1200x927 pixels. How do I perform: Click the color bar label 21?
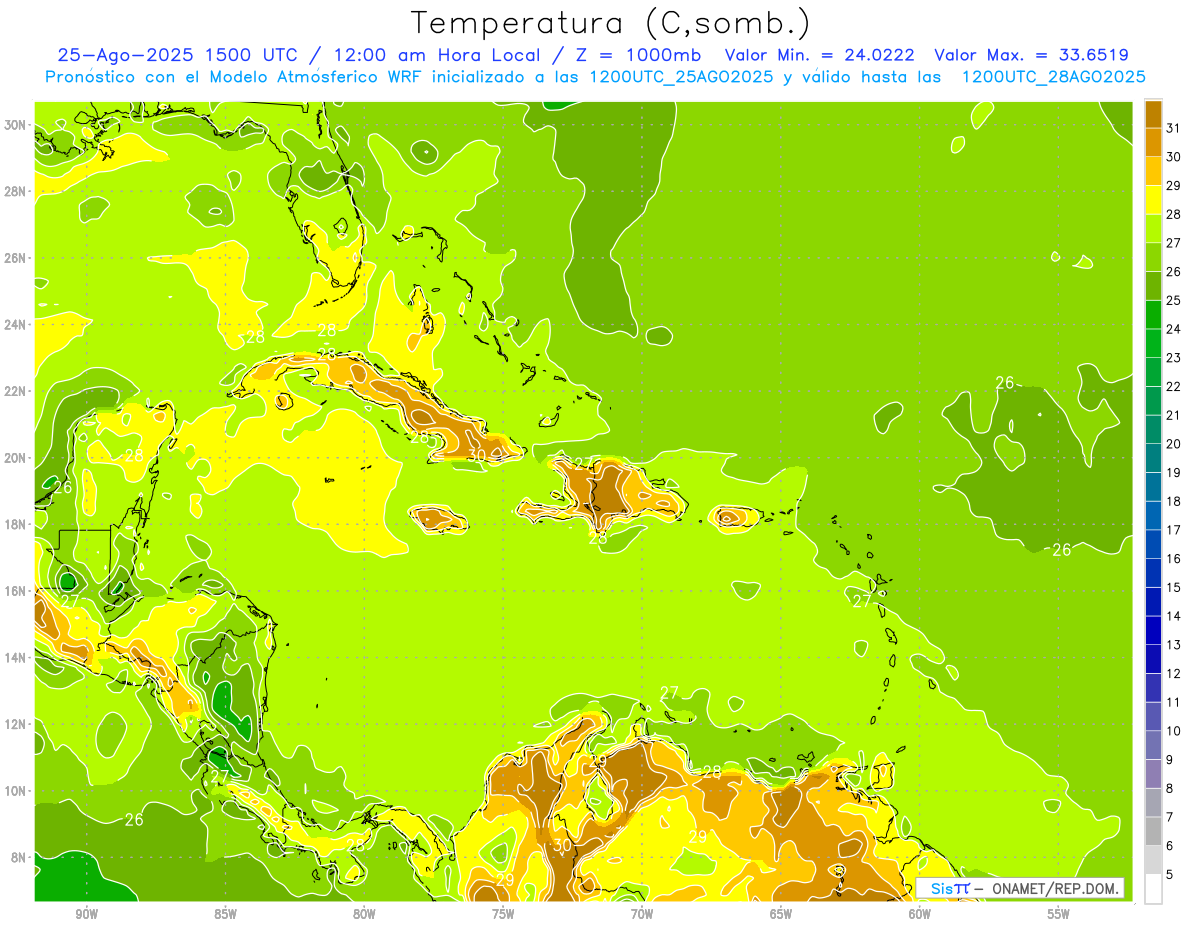click(1173, 415)
